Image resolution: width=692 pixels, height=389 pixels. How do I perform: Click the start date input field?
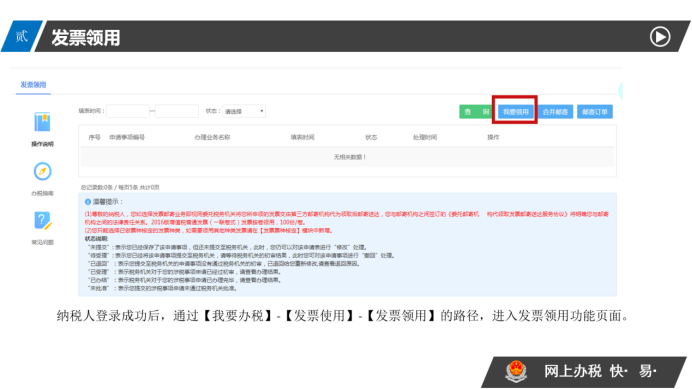128,111
